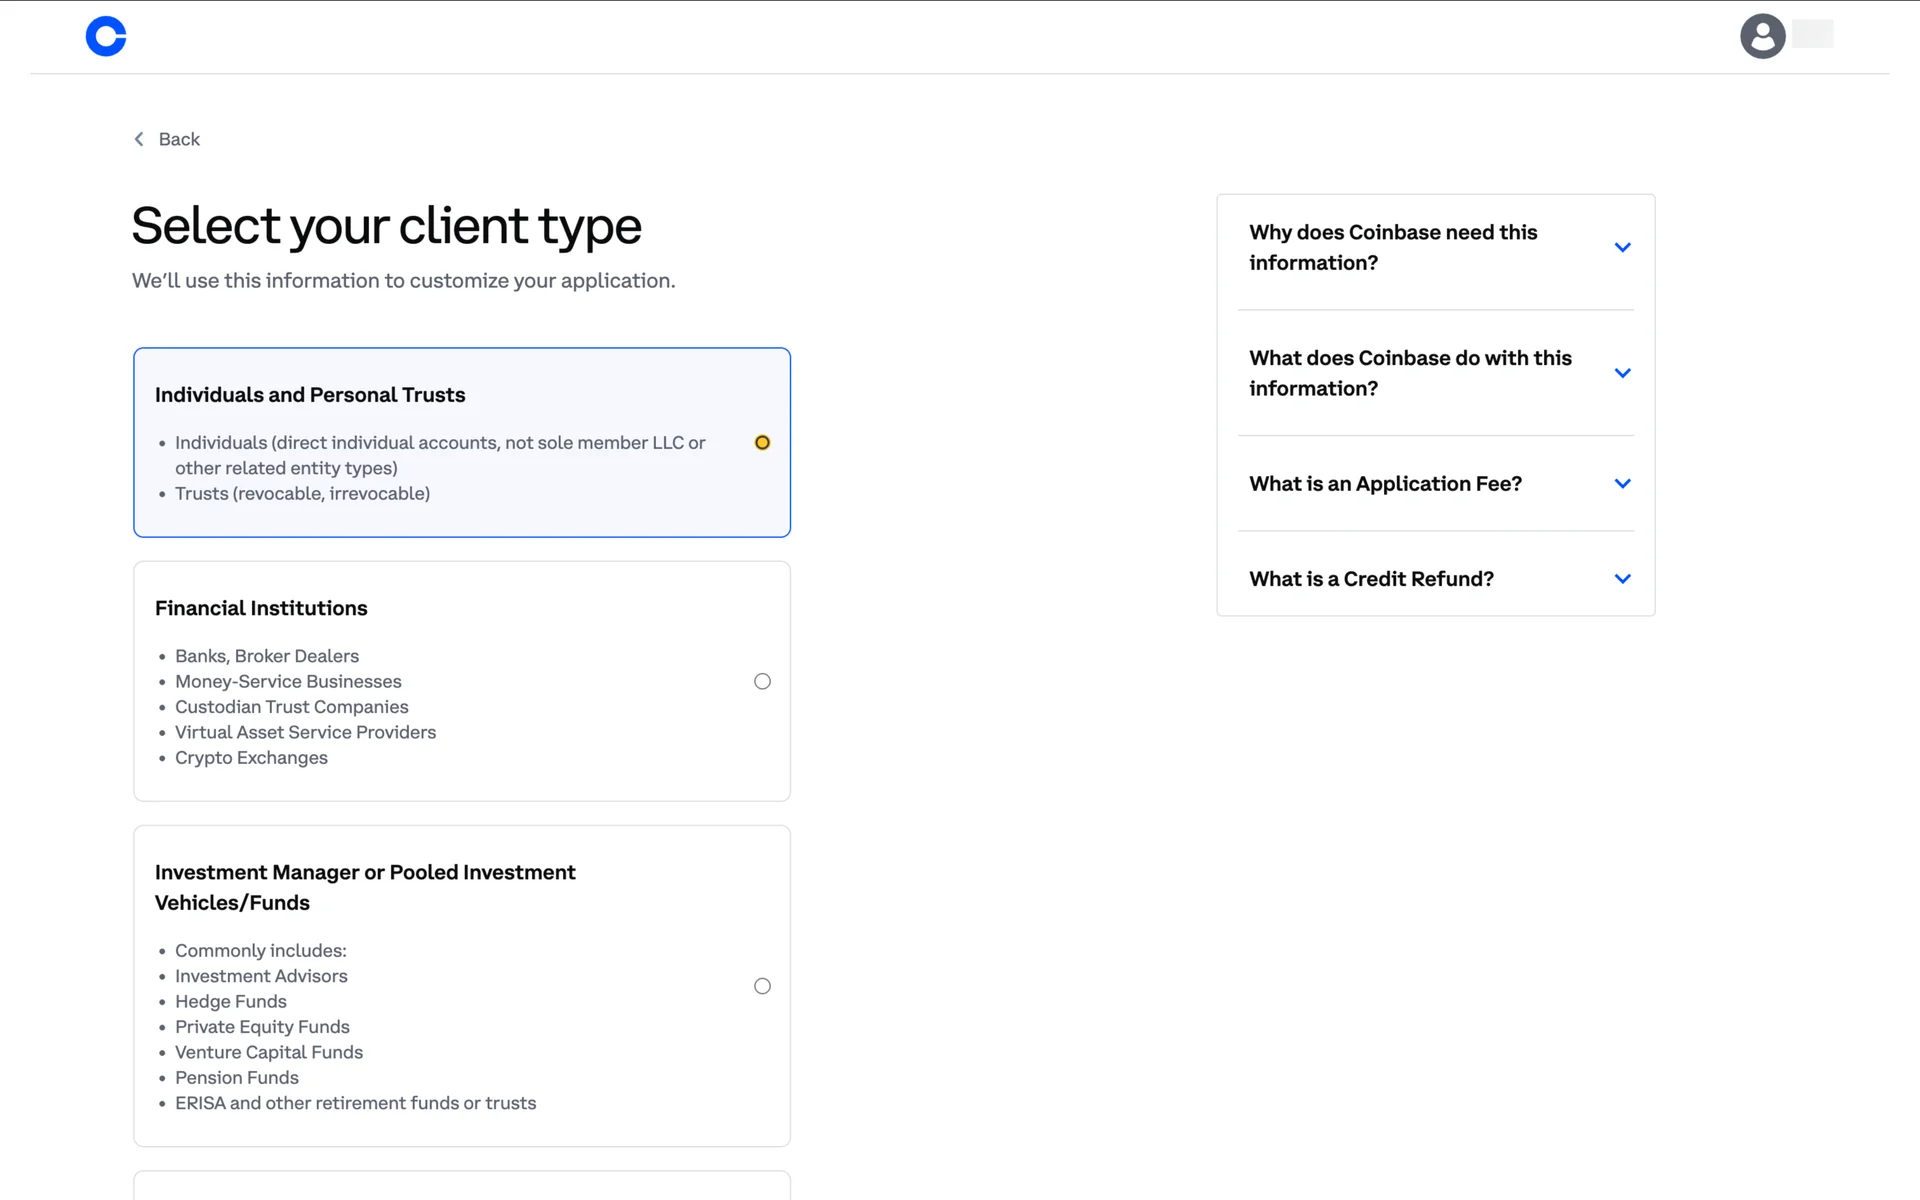Expand 'Why does Coinbase need this information?' chevron
The image size is (1920, 1200).
point(1622,247)
